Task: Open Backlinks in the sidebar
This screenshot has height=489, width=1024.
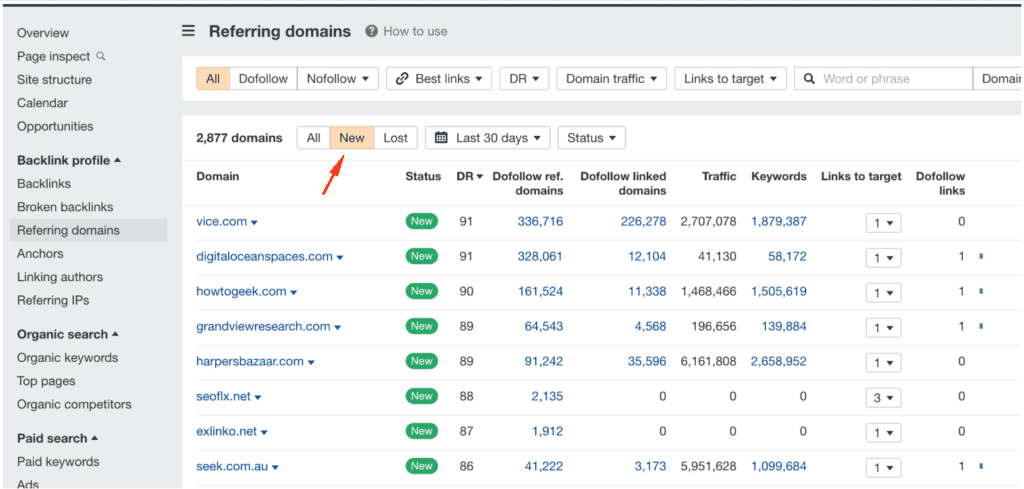Action: tap(44, 183)
